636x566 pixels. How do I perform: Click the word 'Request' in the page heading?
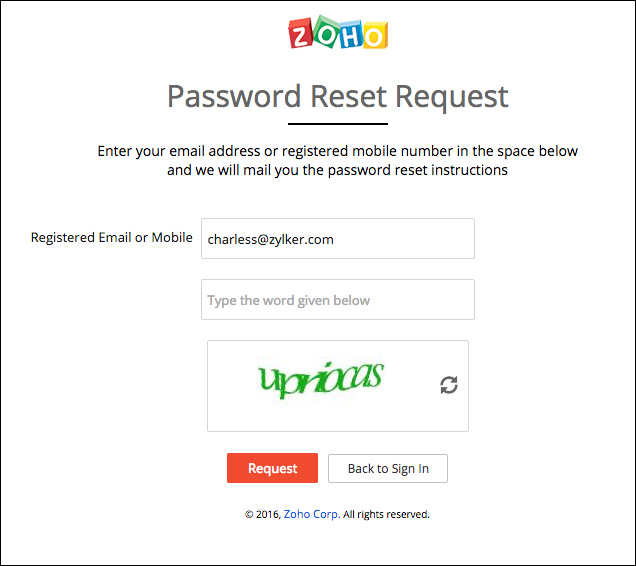(452, 97)
